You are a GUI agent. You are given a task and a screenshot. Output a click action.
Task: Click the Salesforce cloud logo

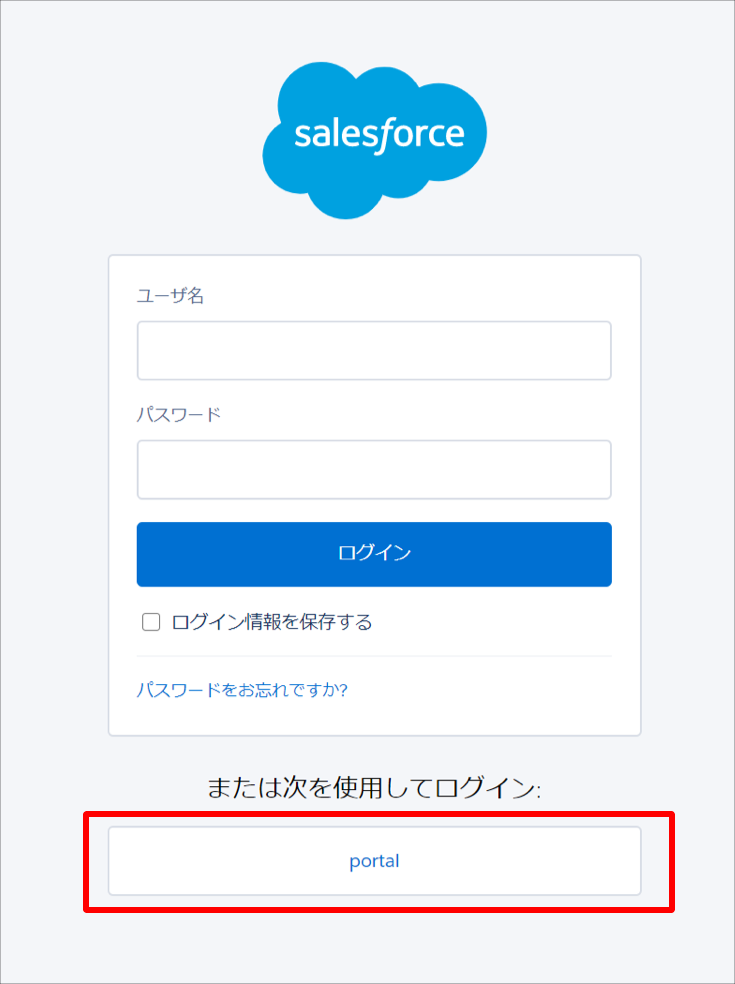(x=374, y=141)
